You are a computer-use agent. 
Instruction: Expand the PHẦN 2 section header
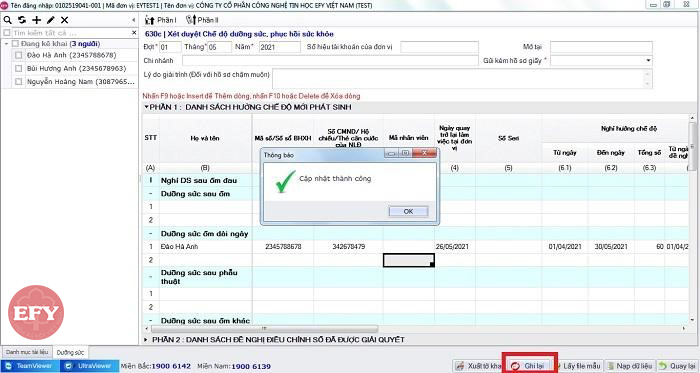146,340
